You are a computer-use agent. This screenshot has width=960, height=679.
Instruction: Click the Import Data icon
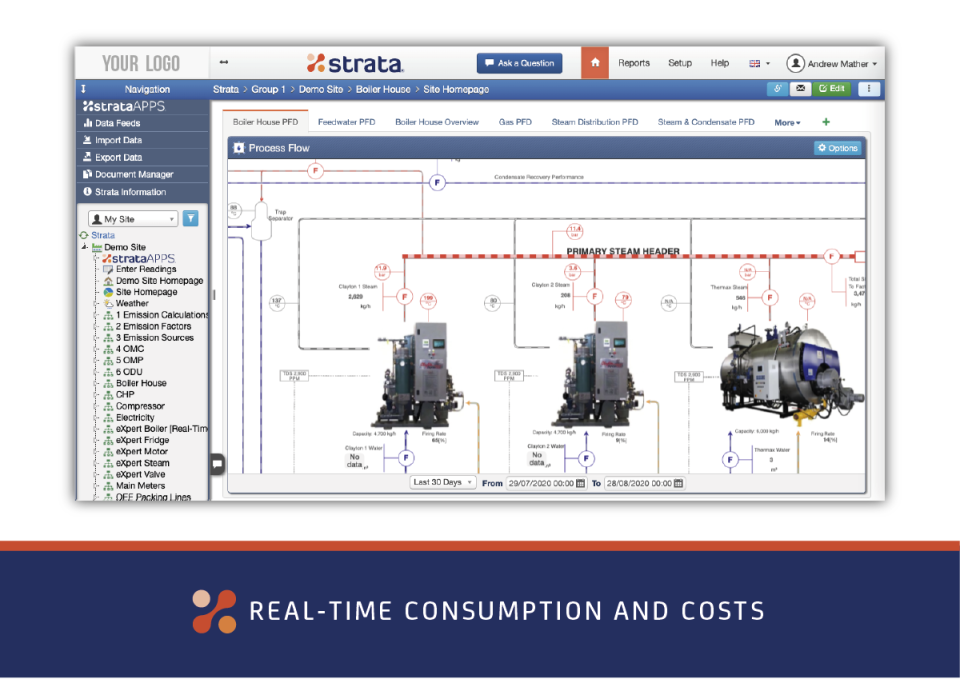(87, 140)
